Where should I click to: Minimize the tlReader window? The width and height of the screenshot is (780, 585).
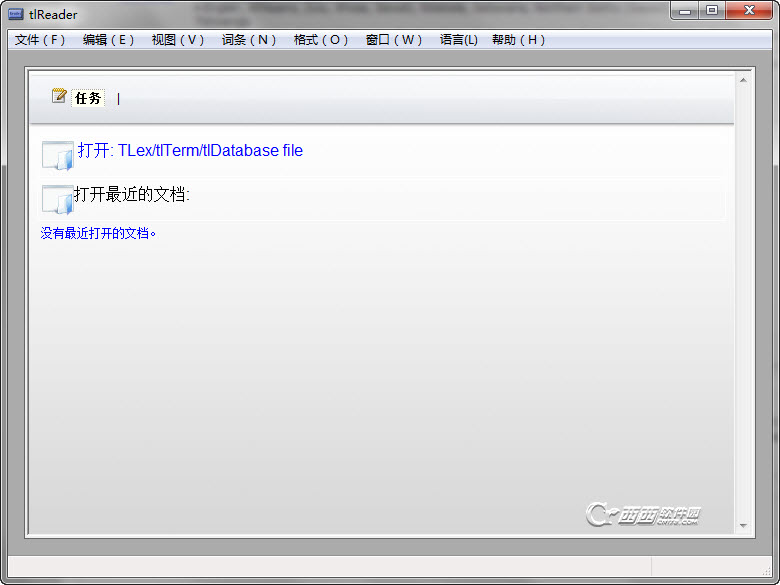pyautogui.click(x=685, y=10)
